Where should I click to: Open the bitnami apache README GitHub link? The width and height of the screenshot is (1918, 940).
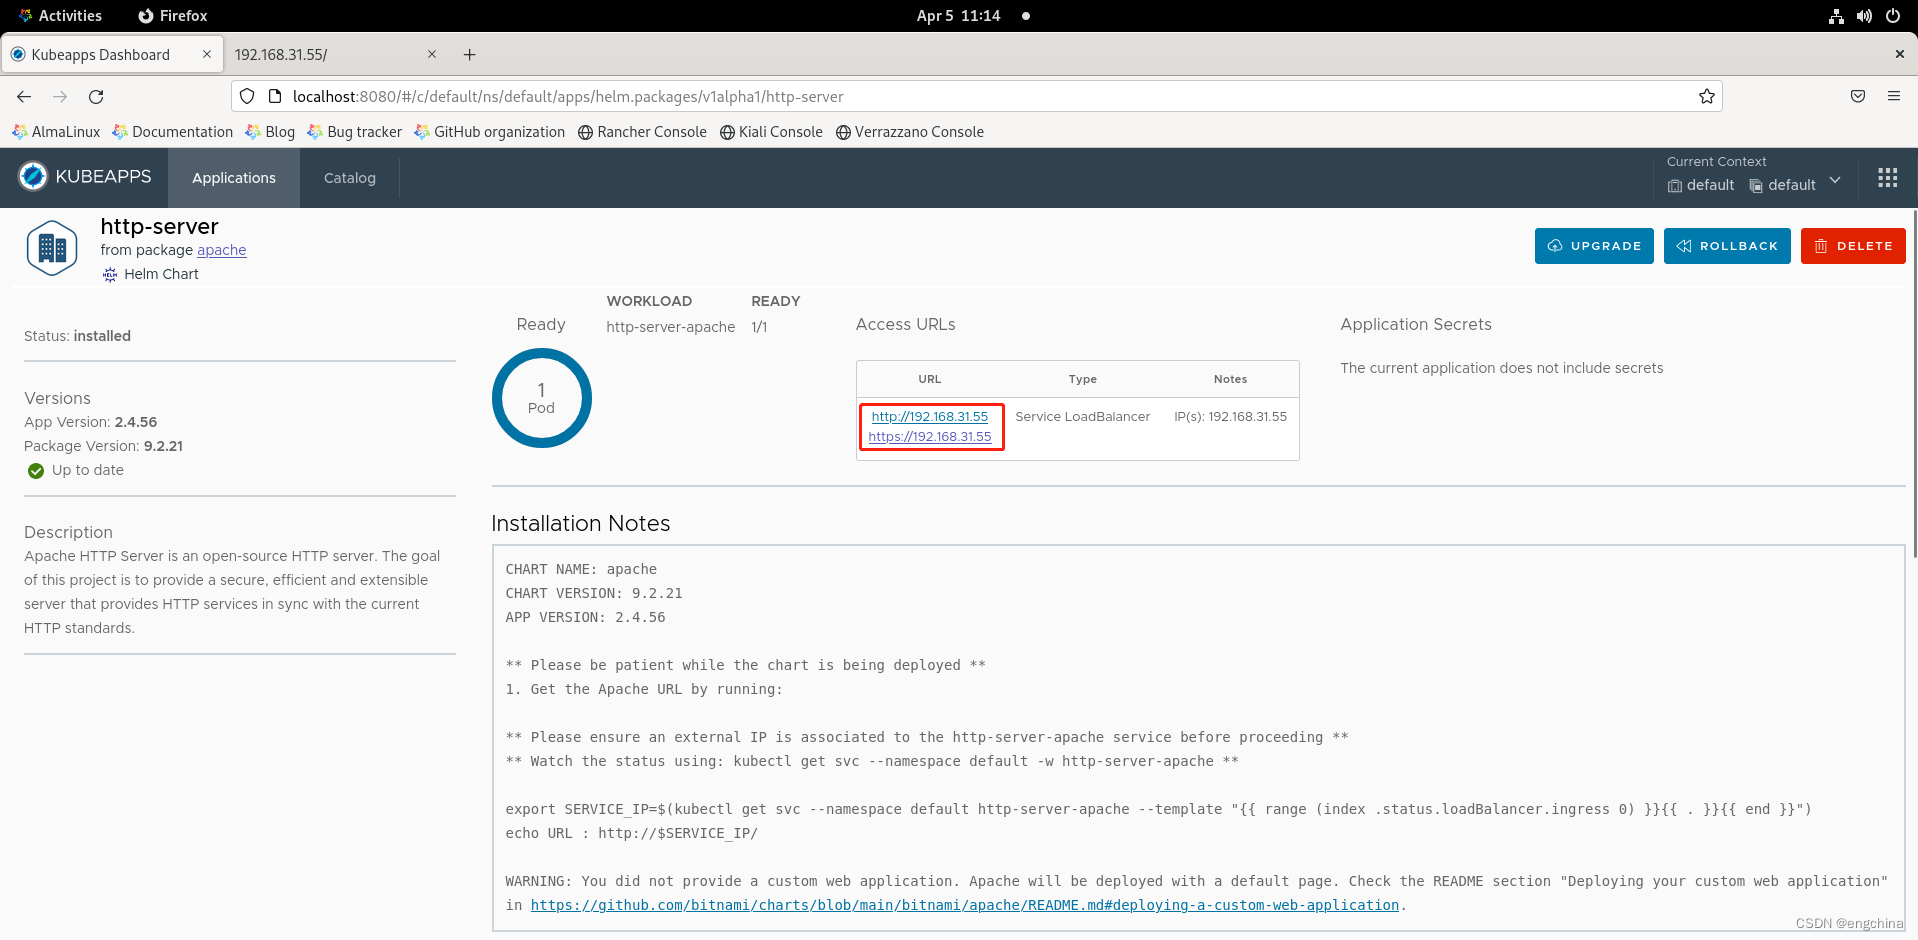[964, 906]
